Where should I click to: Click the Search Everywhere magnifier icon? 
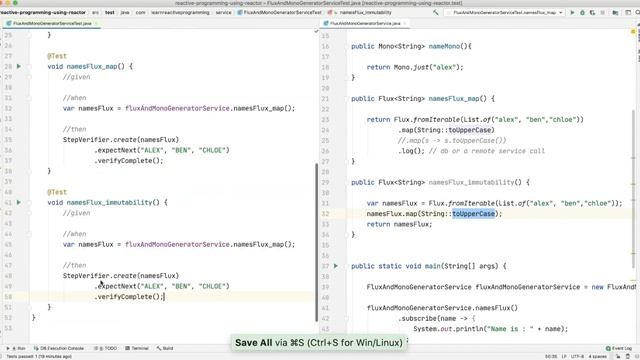[638, 13]
